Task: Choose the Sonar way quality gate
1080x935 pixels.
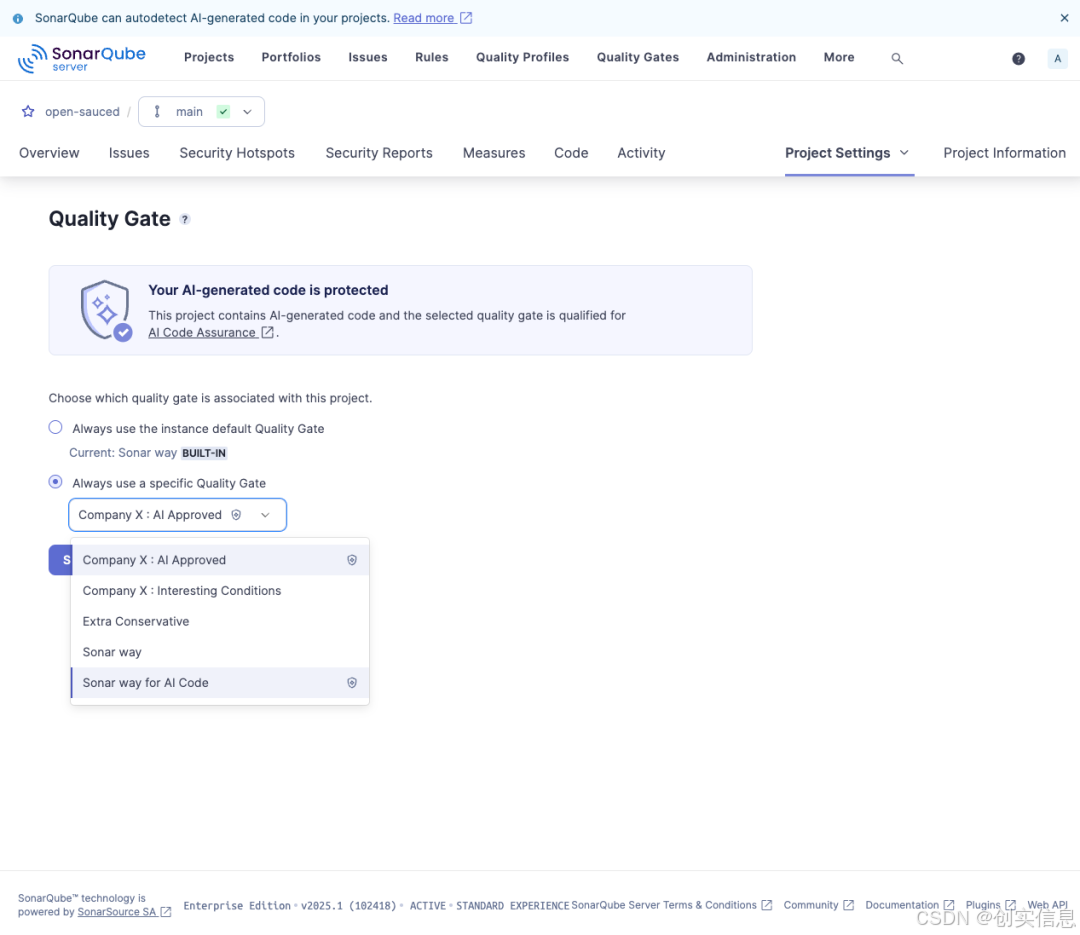Action: (x=220, y=652)
